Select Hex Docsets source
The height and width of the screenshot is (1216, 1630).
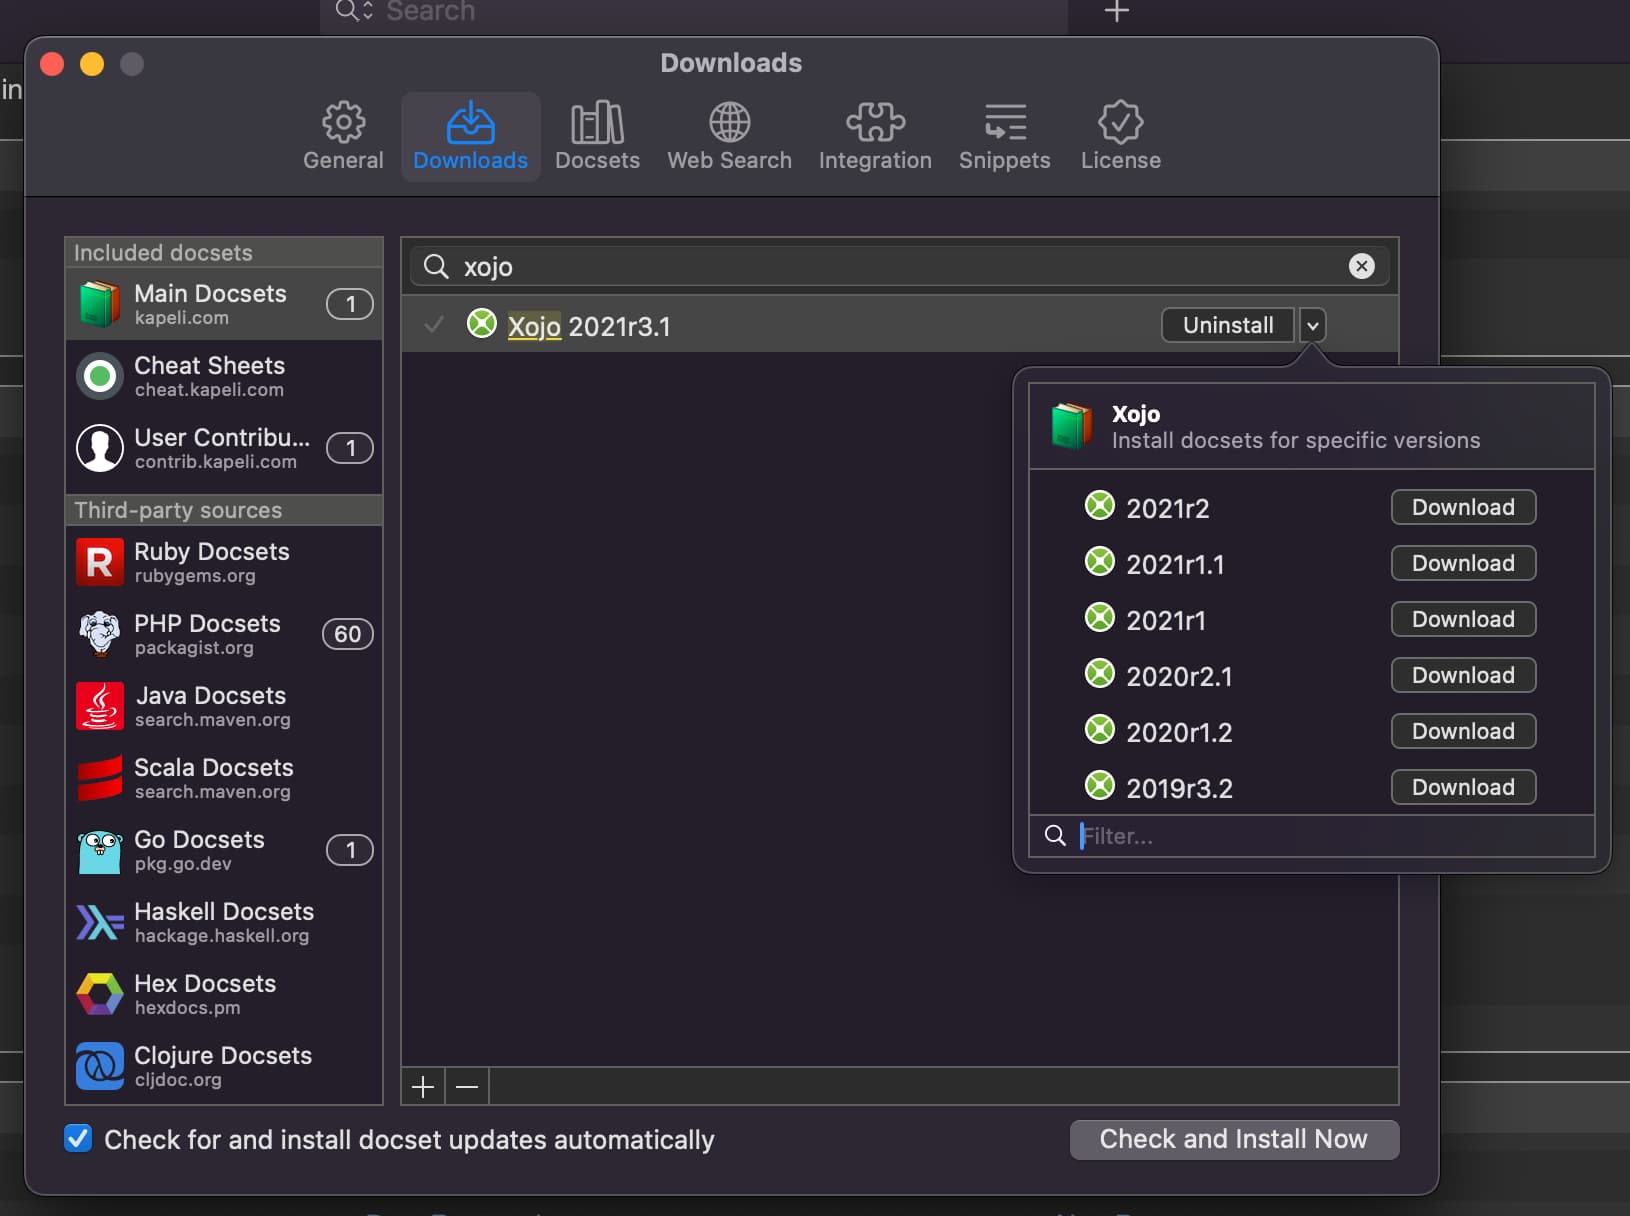[224, 994]
